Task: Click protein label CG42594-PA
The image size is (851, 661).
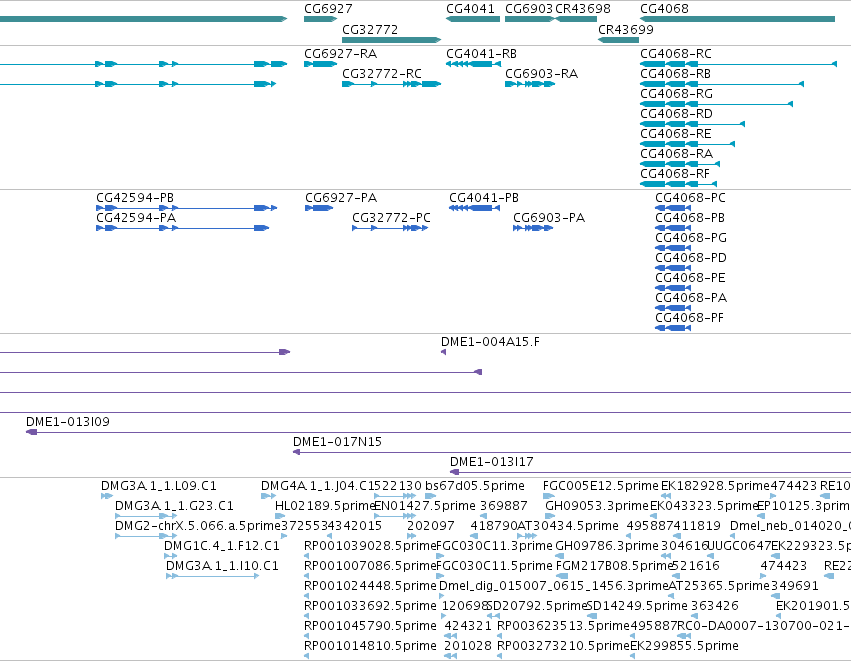Action: (x=136, y=218)
